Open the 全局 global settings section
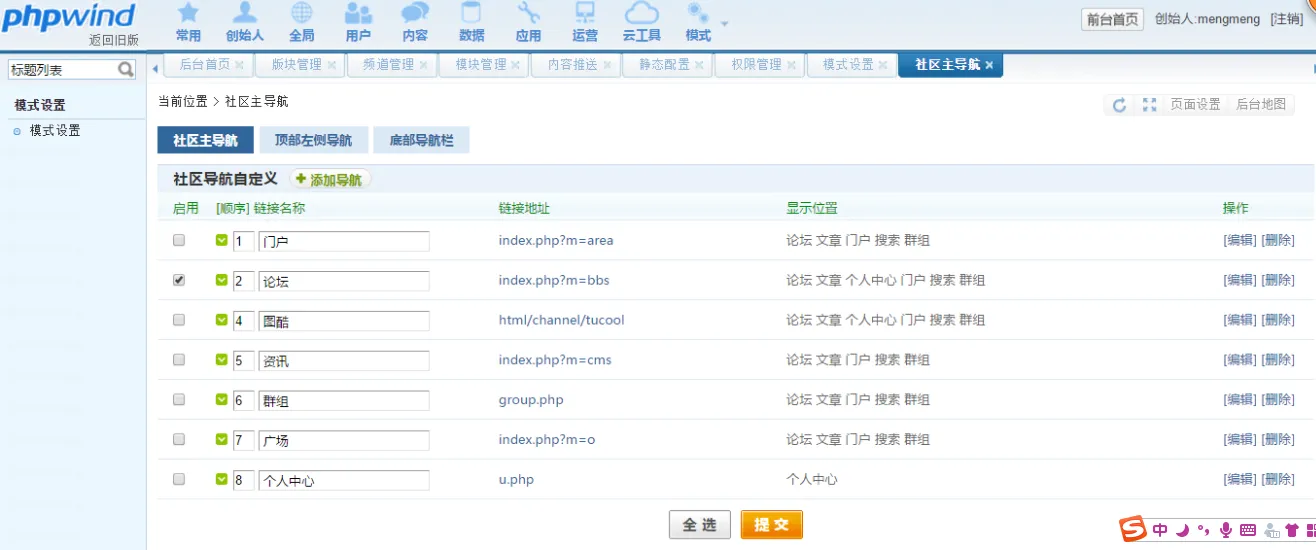Image resolution: width=1316 pixels, height=550 pixels. click(x=301, y=23)
